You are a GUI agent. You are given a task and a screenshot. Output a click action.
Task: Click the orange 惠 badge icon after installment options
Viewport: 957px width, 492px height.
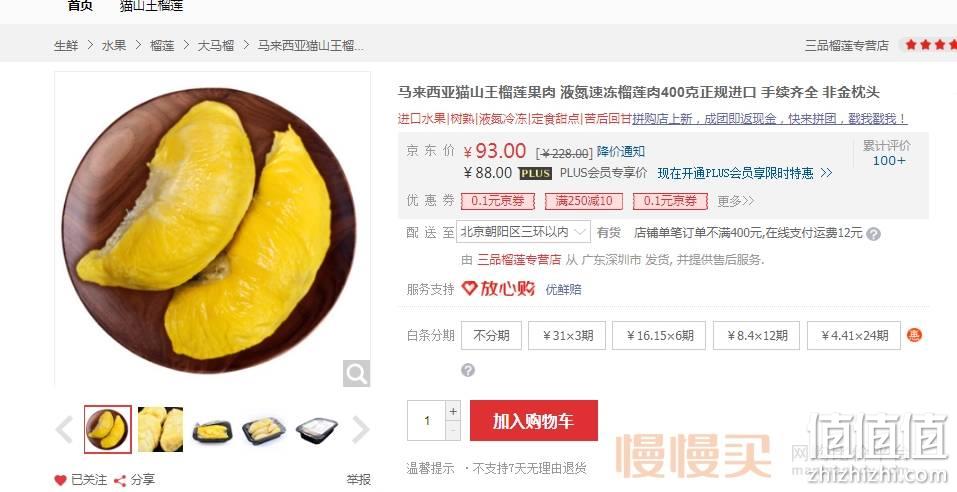[x=914, y=335]
